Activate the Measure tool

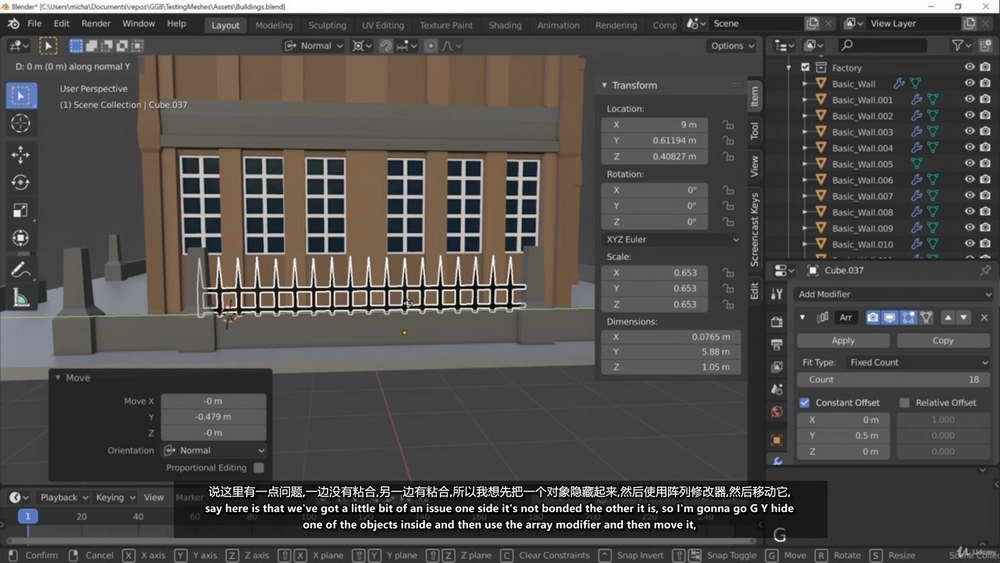click(x=20, y=297)
